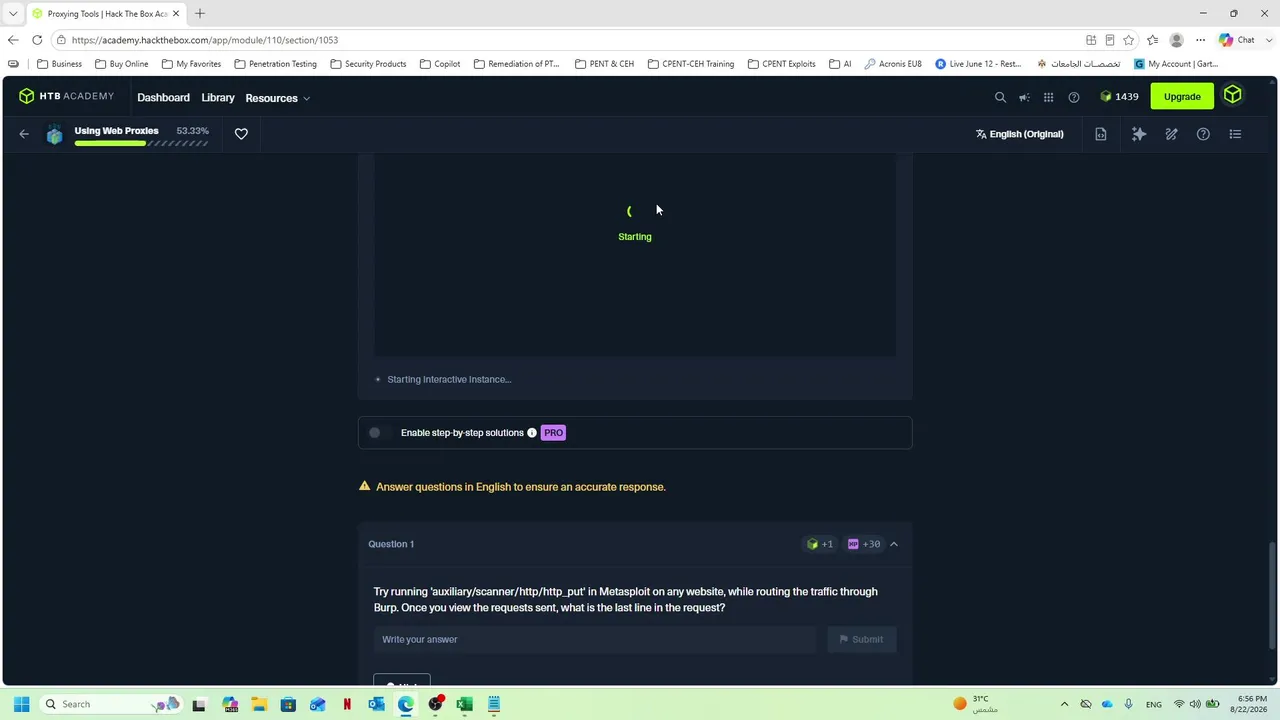
Task: Open the Acronis EU8 bookmark
Action: coord(893,64)
